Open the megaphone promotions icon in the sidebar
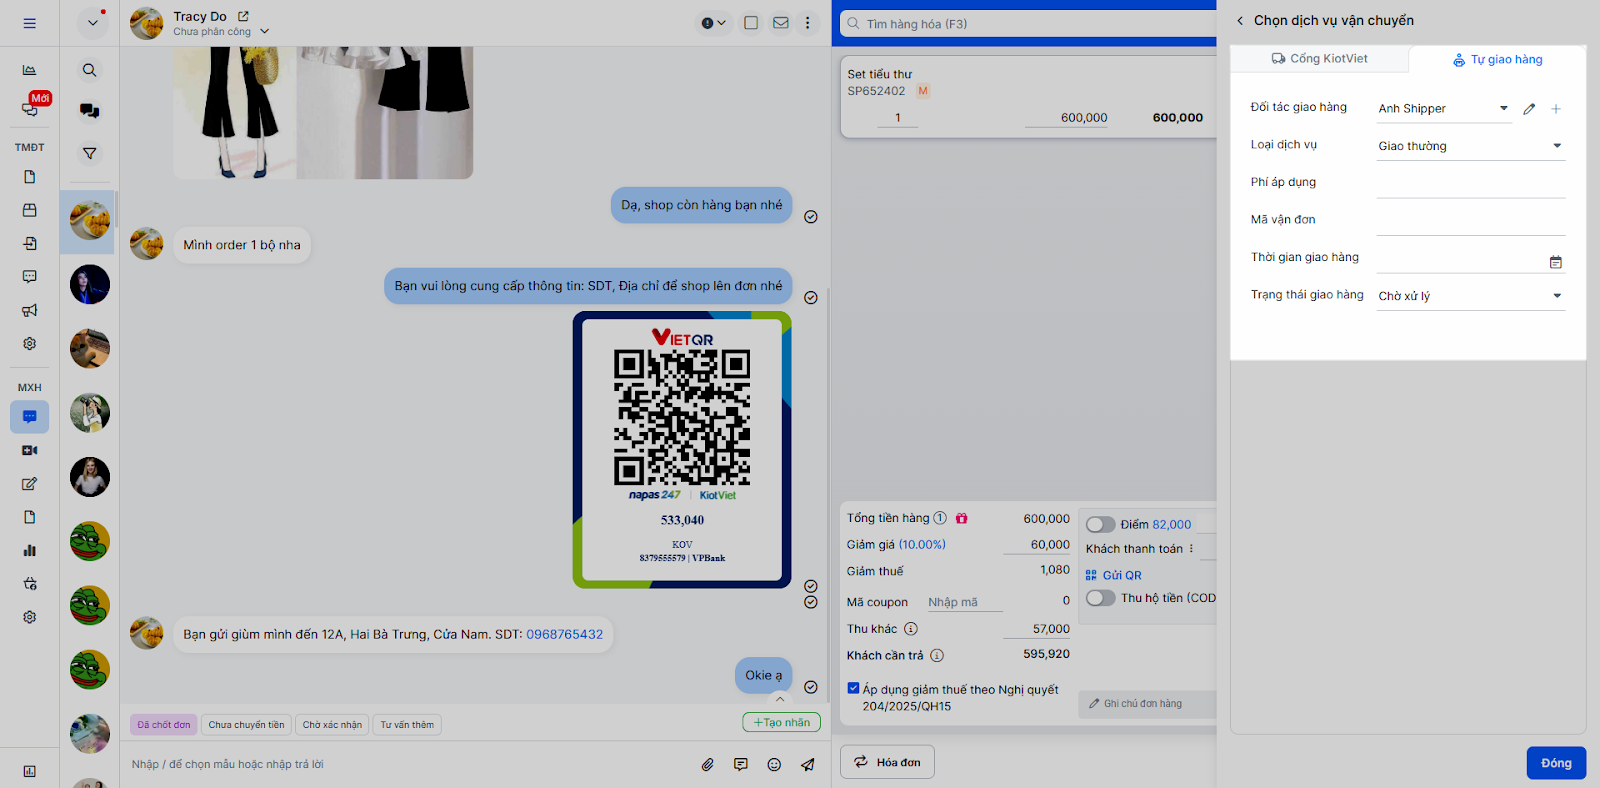The image size is (1600, 788). click(29, 310)
